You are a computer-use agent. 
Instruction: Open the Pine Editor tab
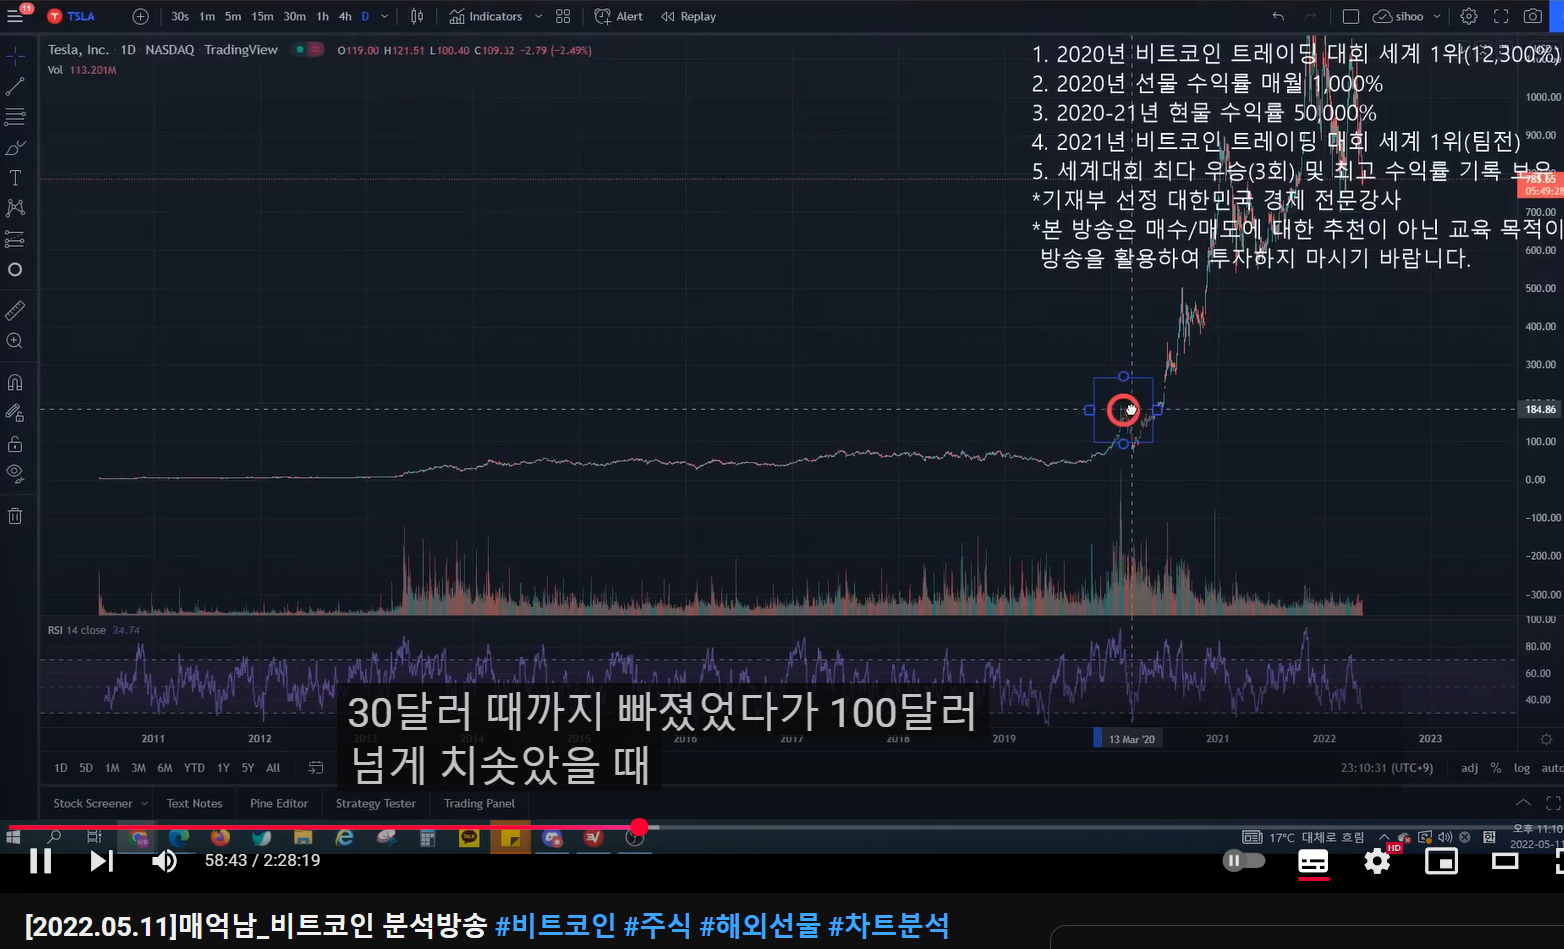pos(279,803)
